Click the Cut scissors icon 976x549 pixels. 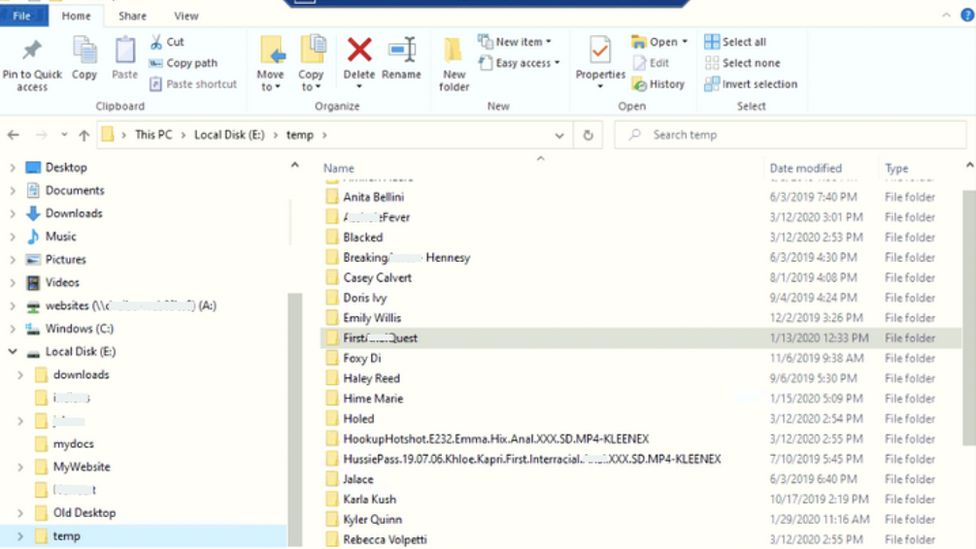(x=156, y=42)
